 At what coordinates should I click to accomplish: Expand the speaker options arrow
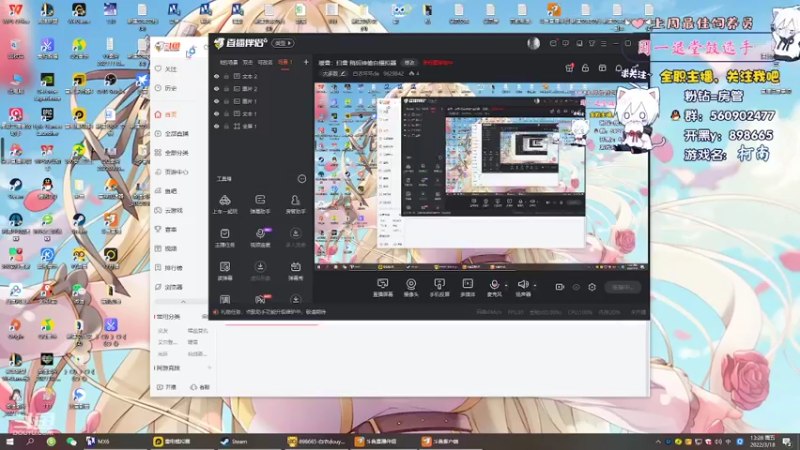535,285
